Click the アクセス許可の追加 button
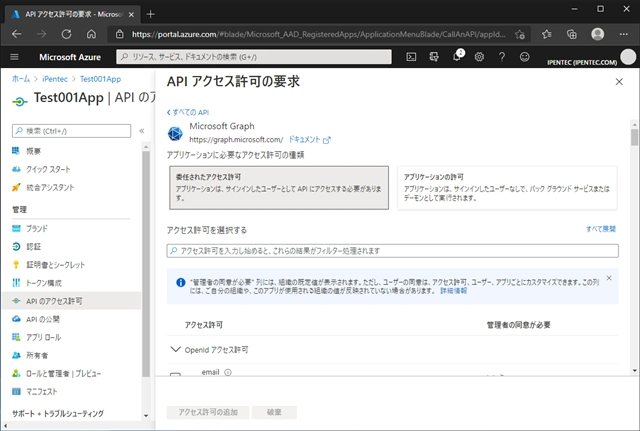Image resolution: width=640 pixels, height=431 pixels. click(208, 412)
